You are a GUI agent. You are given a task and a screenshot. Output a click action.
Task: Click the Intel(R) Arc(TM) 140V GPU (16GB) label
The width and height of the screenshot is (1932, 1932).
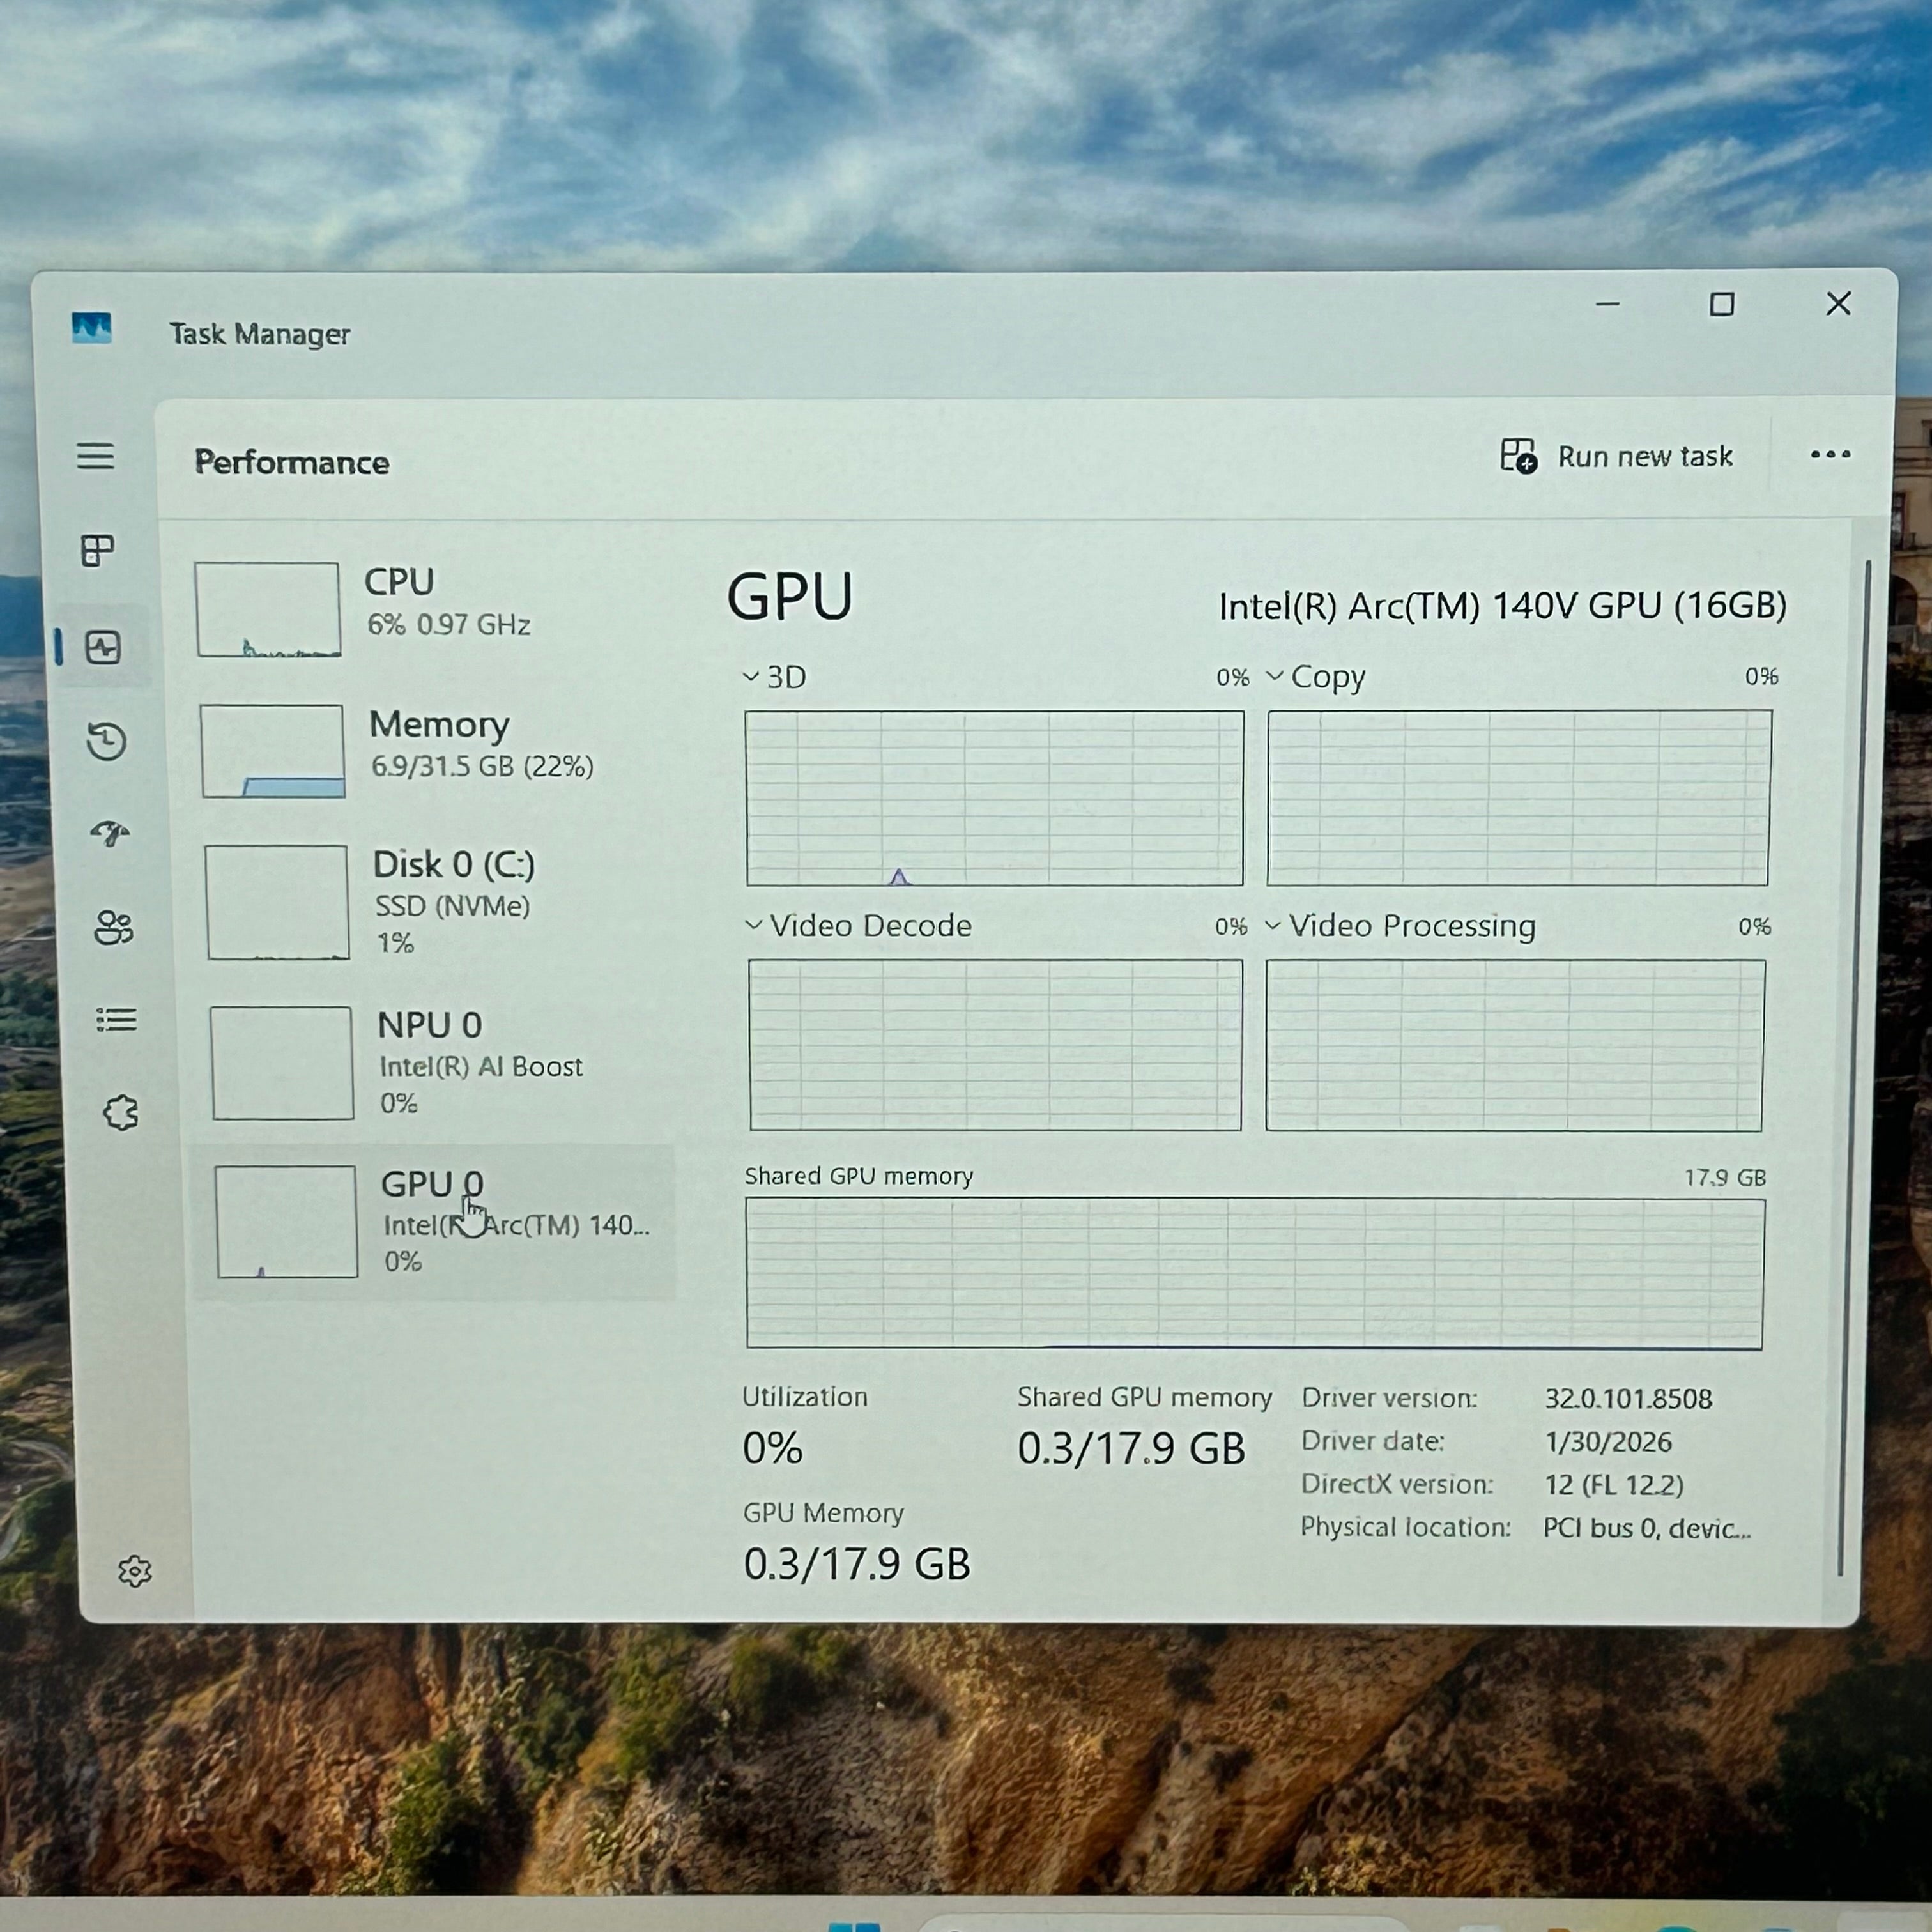click(x=1502, y=606)
